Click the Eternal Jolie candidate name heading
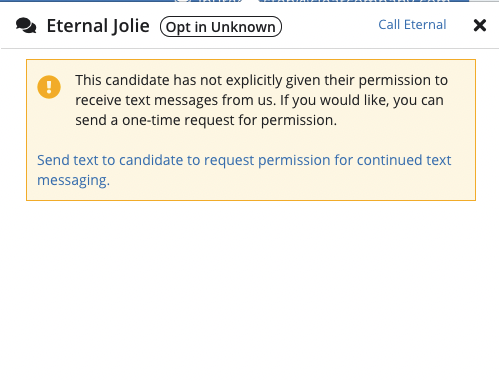 (98, 26)
